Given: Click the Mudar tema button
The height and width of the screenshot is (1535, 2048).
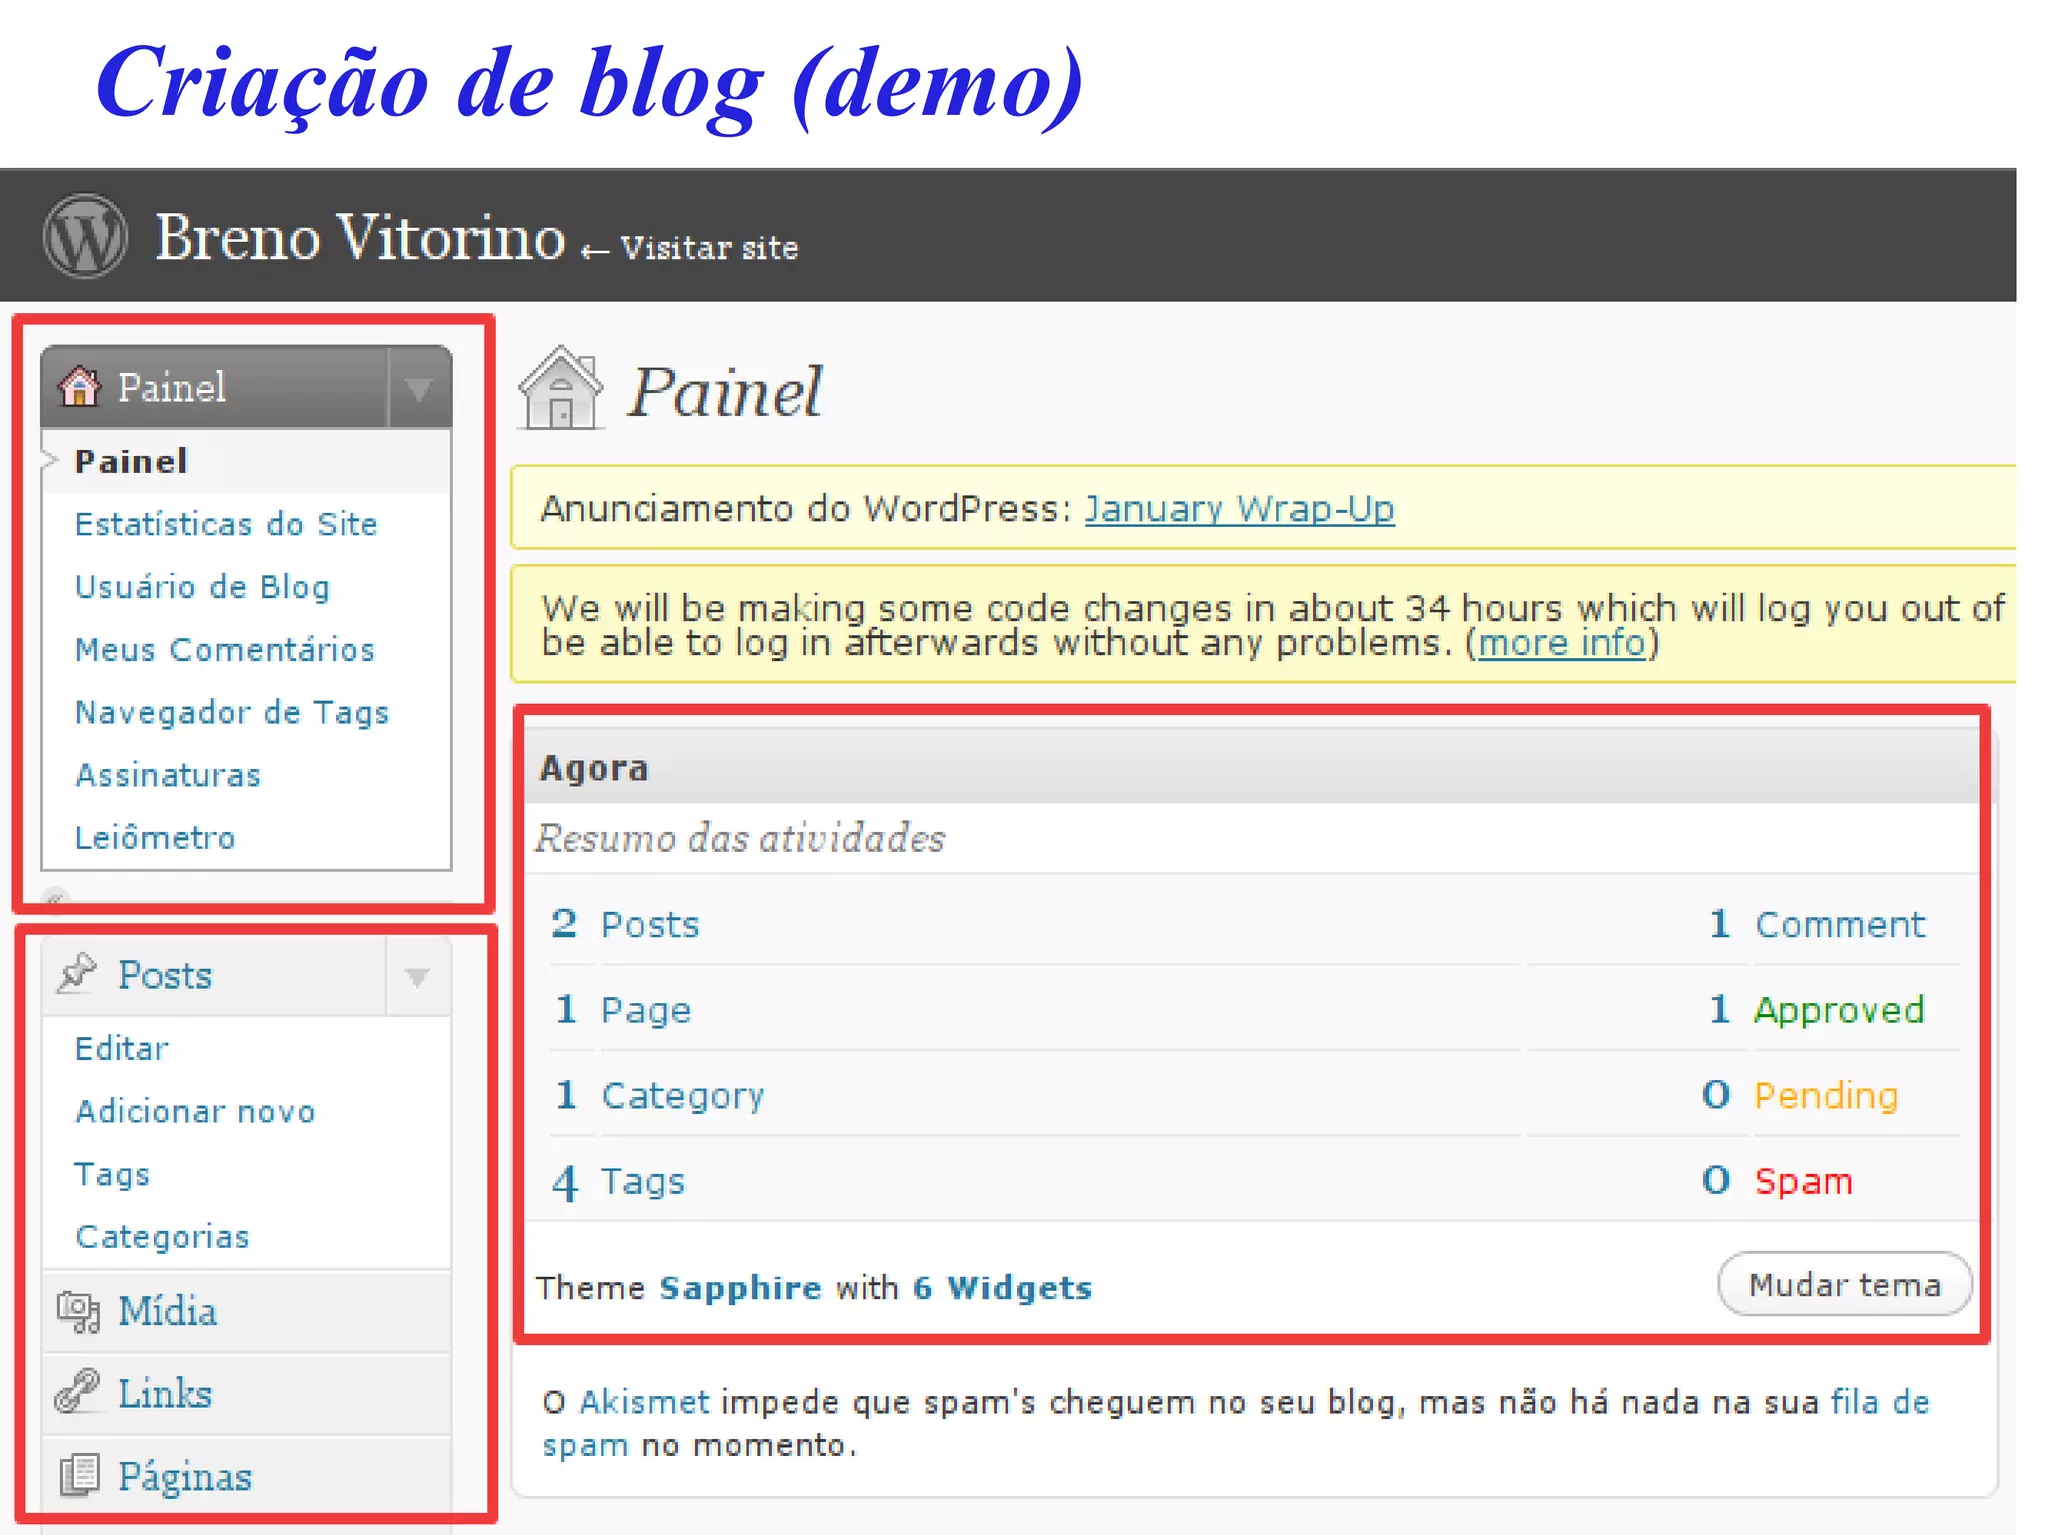Looking at the screenshot, I should point(1845,1284).
